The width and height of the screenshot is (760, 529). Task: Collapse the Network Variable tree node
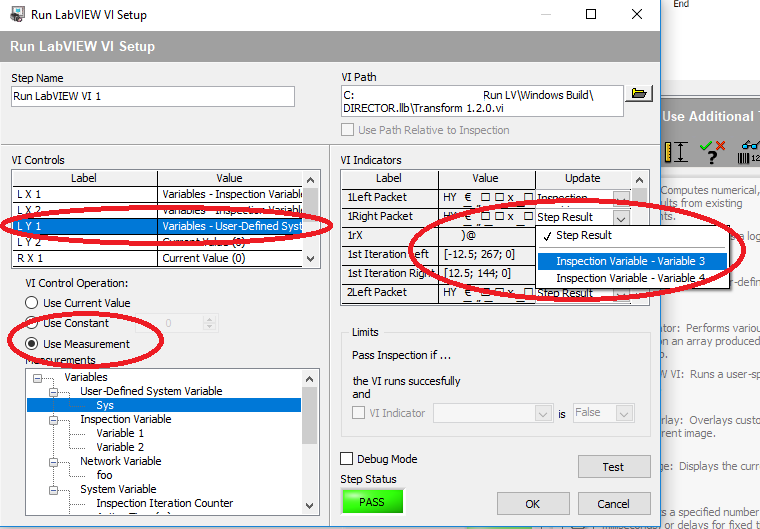coord(53,462)
